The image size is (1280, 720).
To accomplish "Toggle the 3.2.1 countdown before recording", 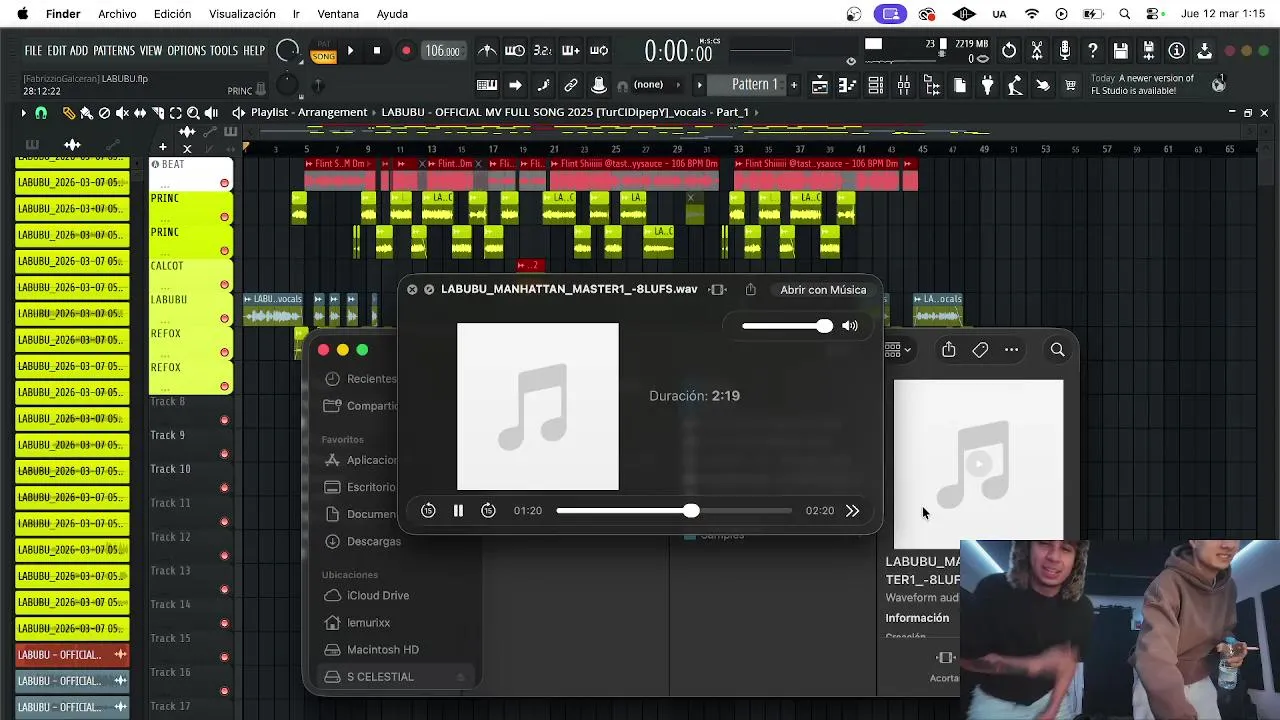I will click(543, 51).
